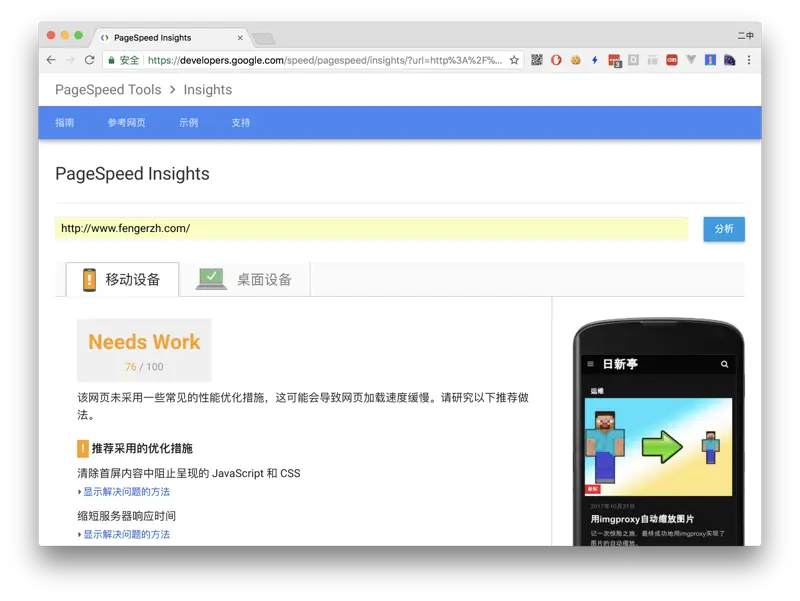Click the URL field containing http://www.fengerzh.com/
The height and width of the screenshot is (601, 800).
pyautogui.click(x=371, y=229)
